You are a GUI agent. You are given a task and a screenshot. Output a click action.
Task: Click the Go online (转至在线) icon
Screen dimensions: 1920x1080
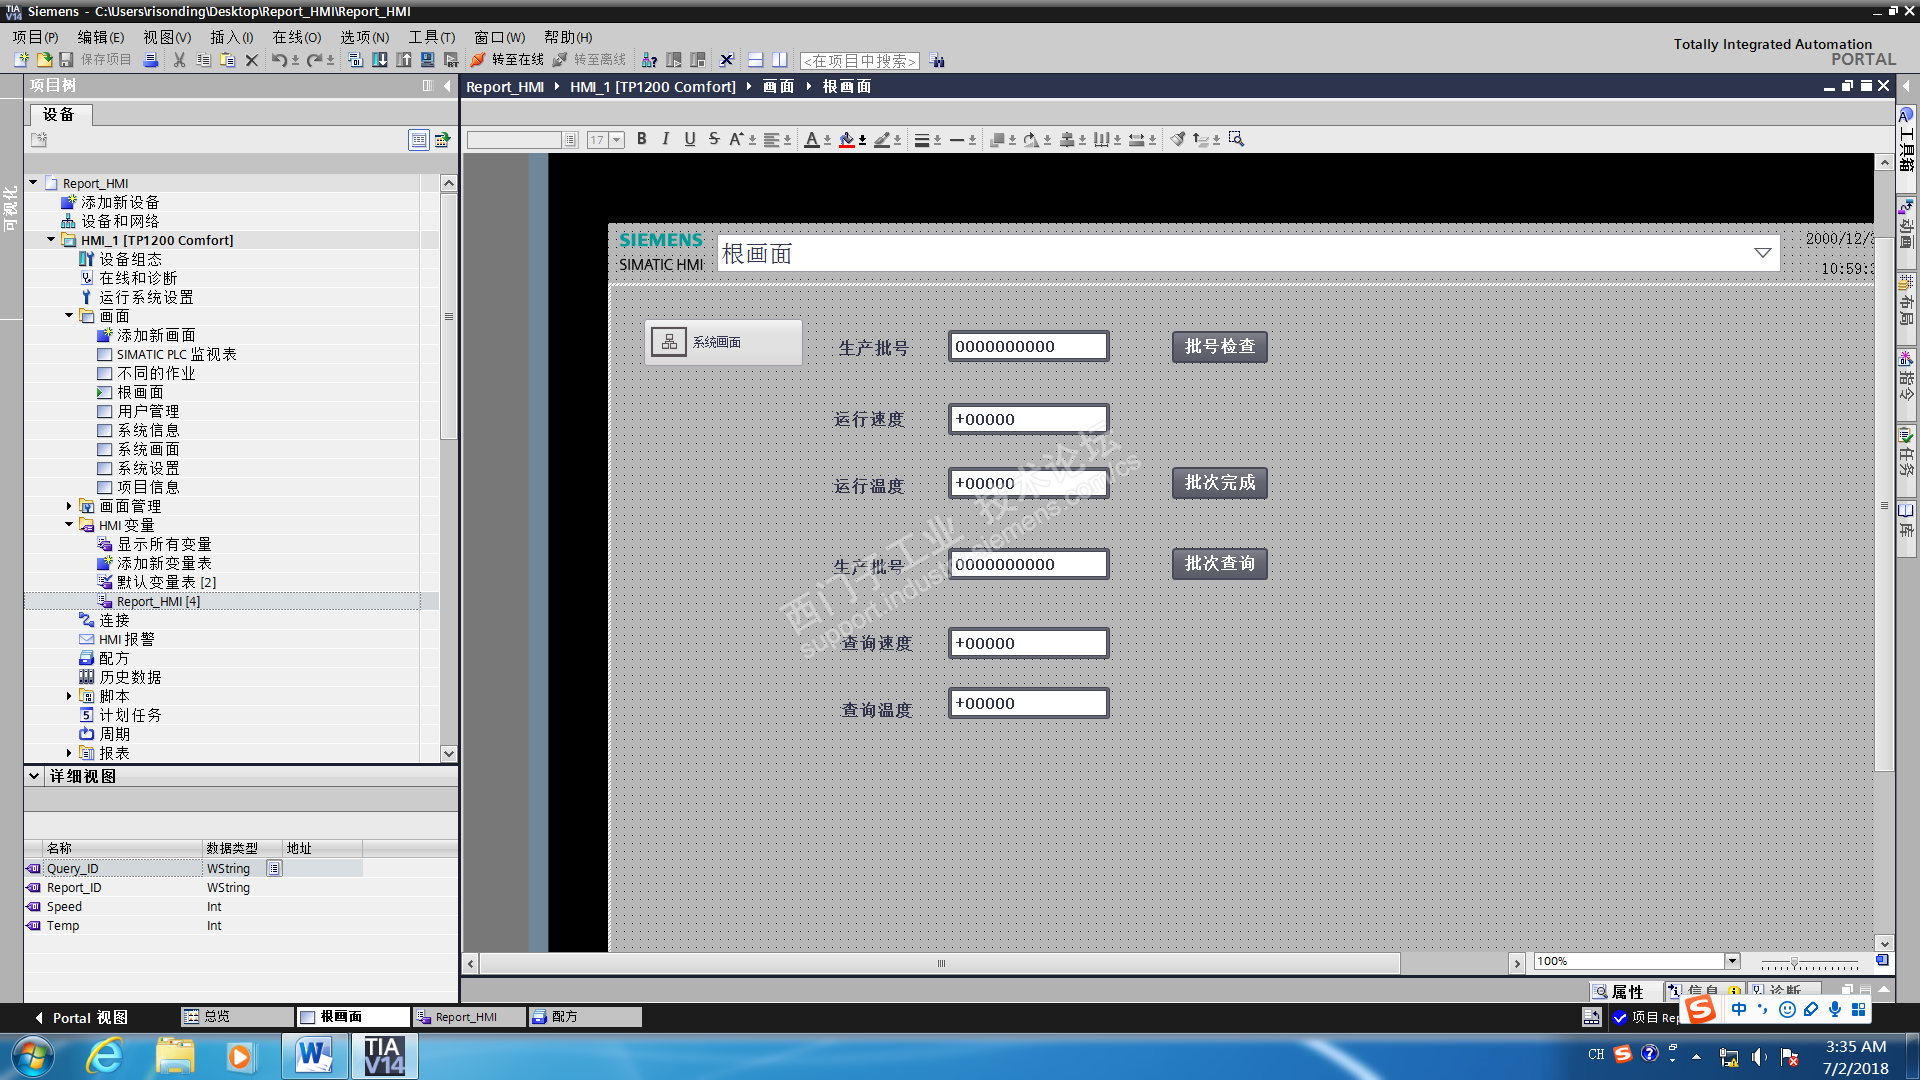(478, 60)
